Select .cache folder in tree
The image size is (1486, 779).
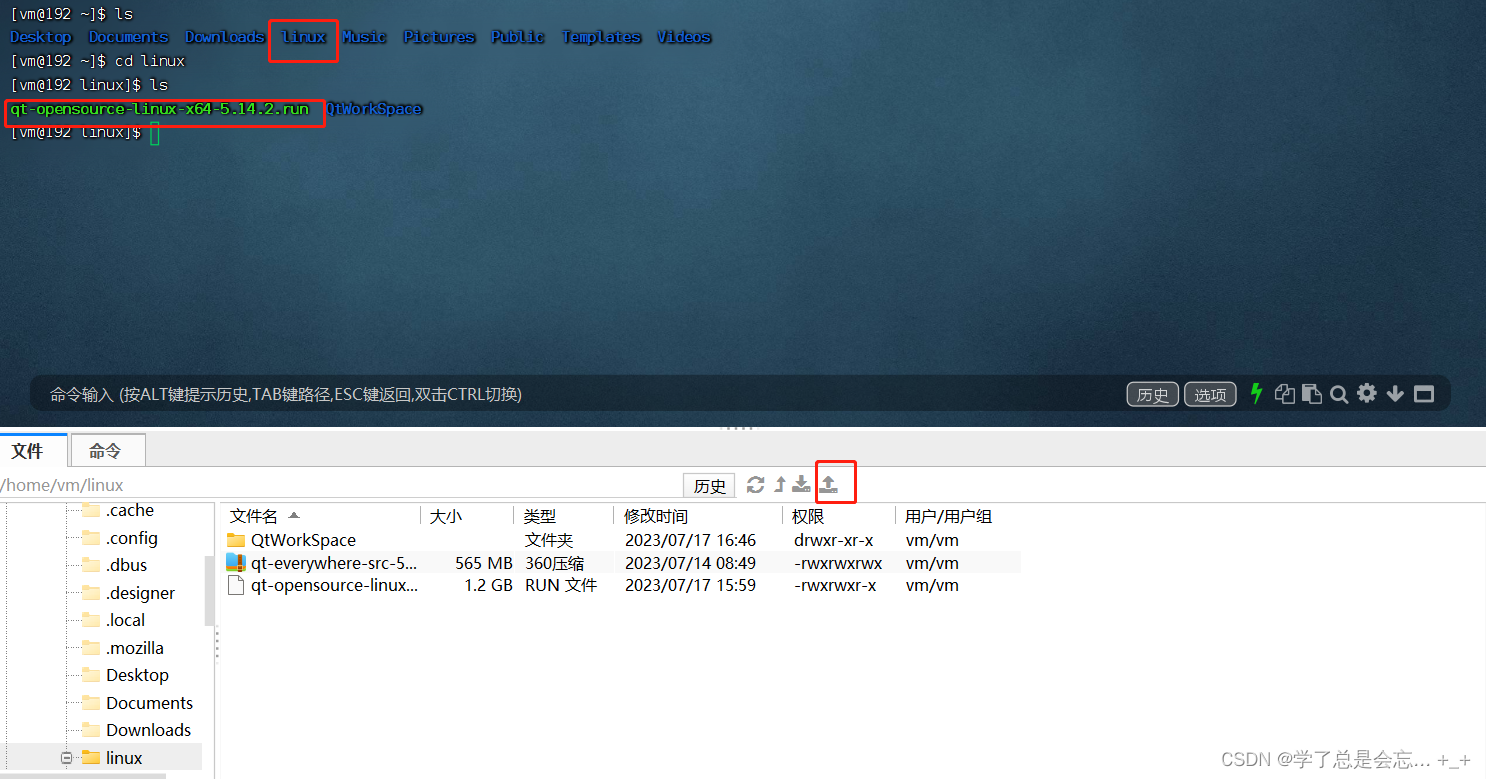tap(130, 510)
